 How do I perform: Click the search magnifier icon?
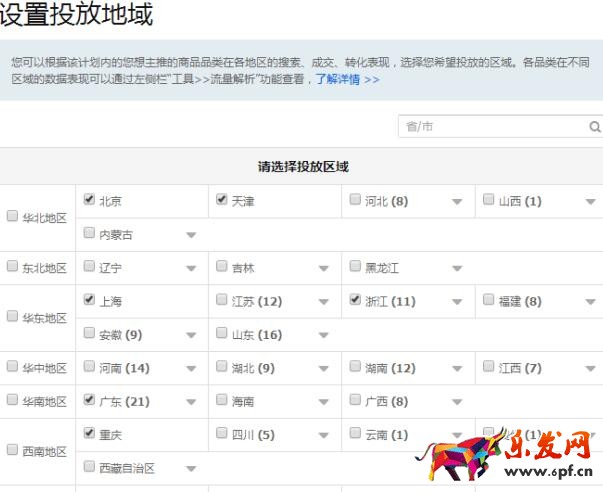click(595, 127)
